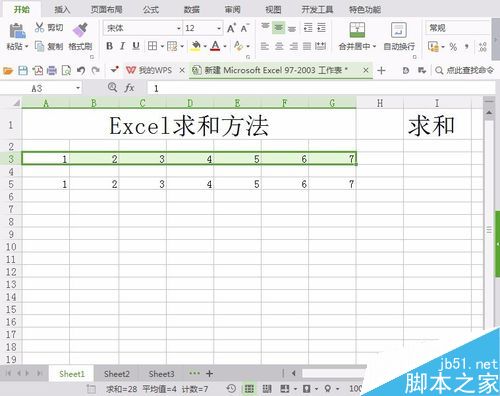
Task: Click the Copy icon
Action: coord(39,46)
